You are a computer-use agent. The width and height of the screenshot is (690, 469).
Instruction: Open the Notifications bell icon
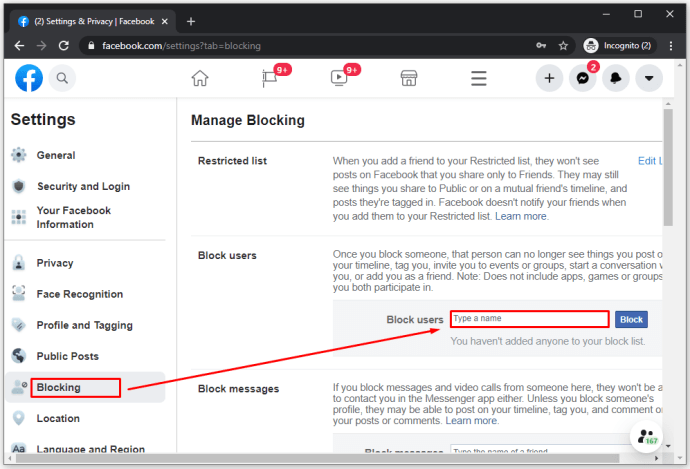616,78
